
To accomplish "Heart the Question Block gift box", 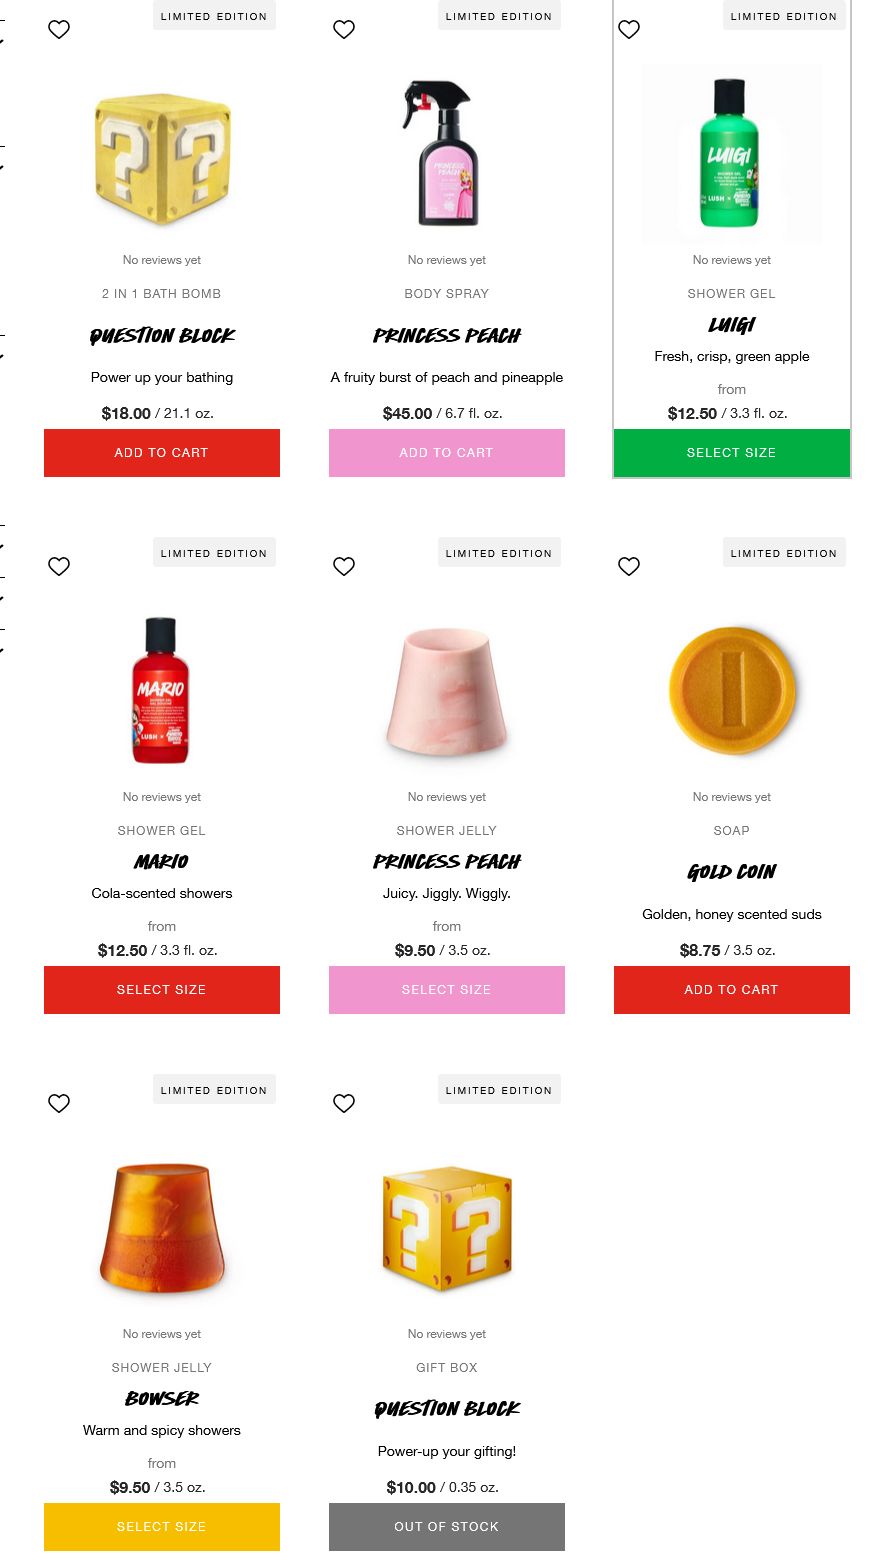I will coord(344,1104).
